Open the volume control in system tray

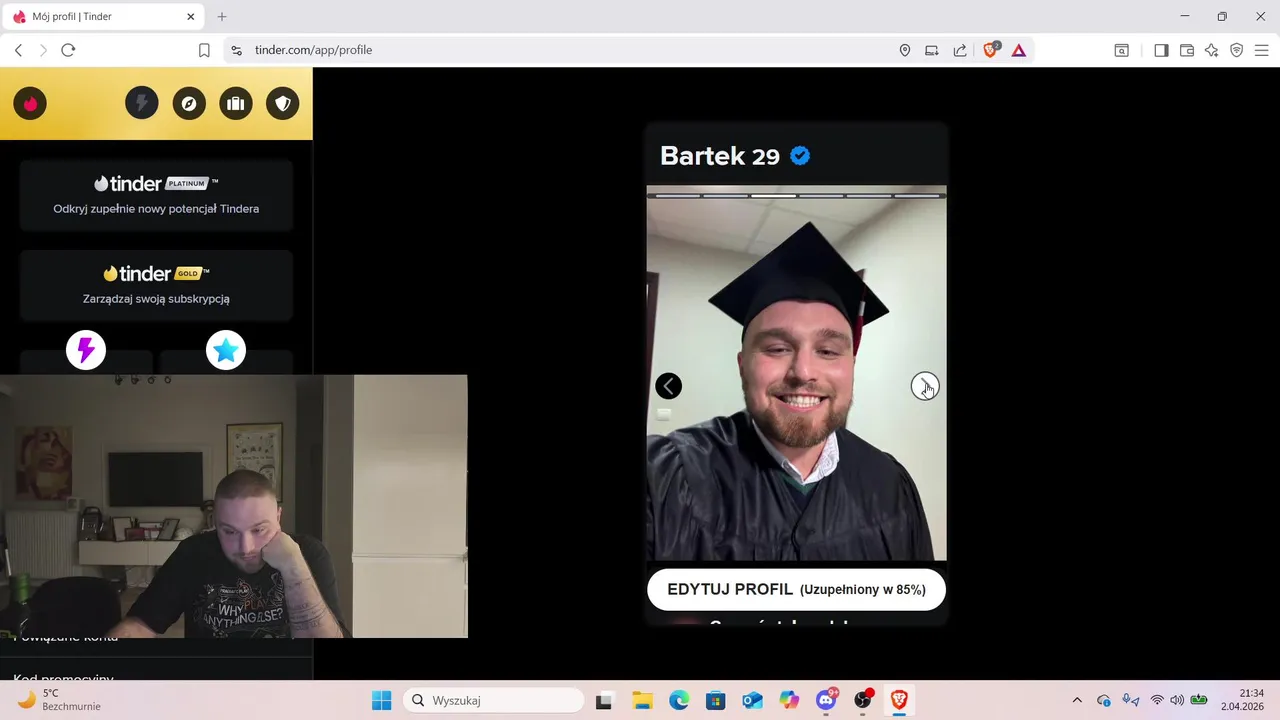[1177, 700]
